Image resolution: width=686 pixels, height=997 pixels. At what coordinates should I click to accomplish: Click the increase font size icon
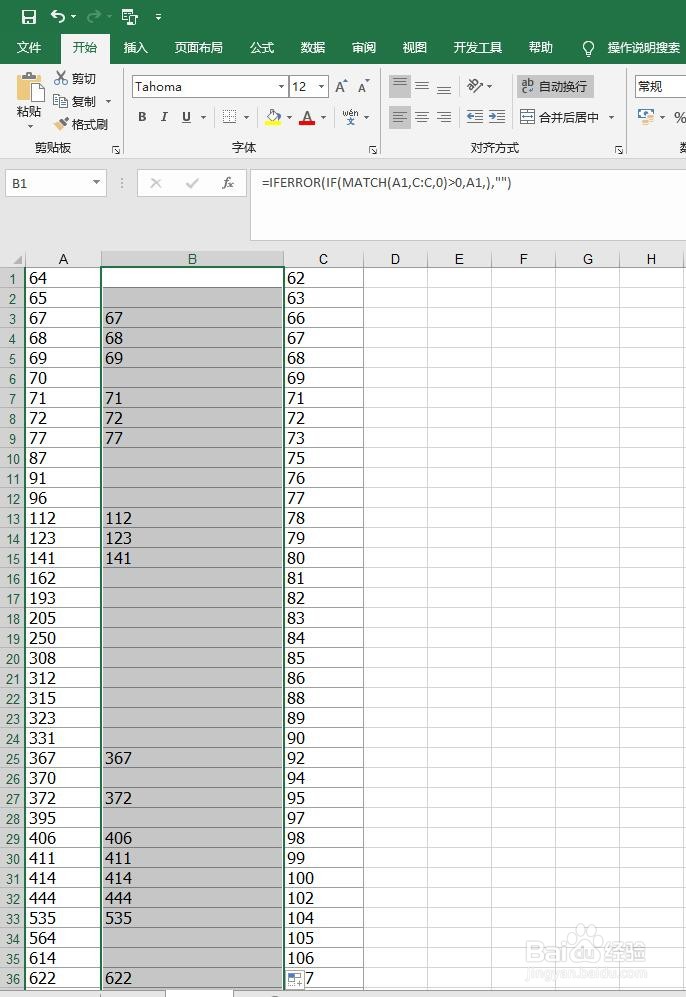point(341,86)
